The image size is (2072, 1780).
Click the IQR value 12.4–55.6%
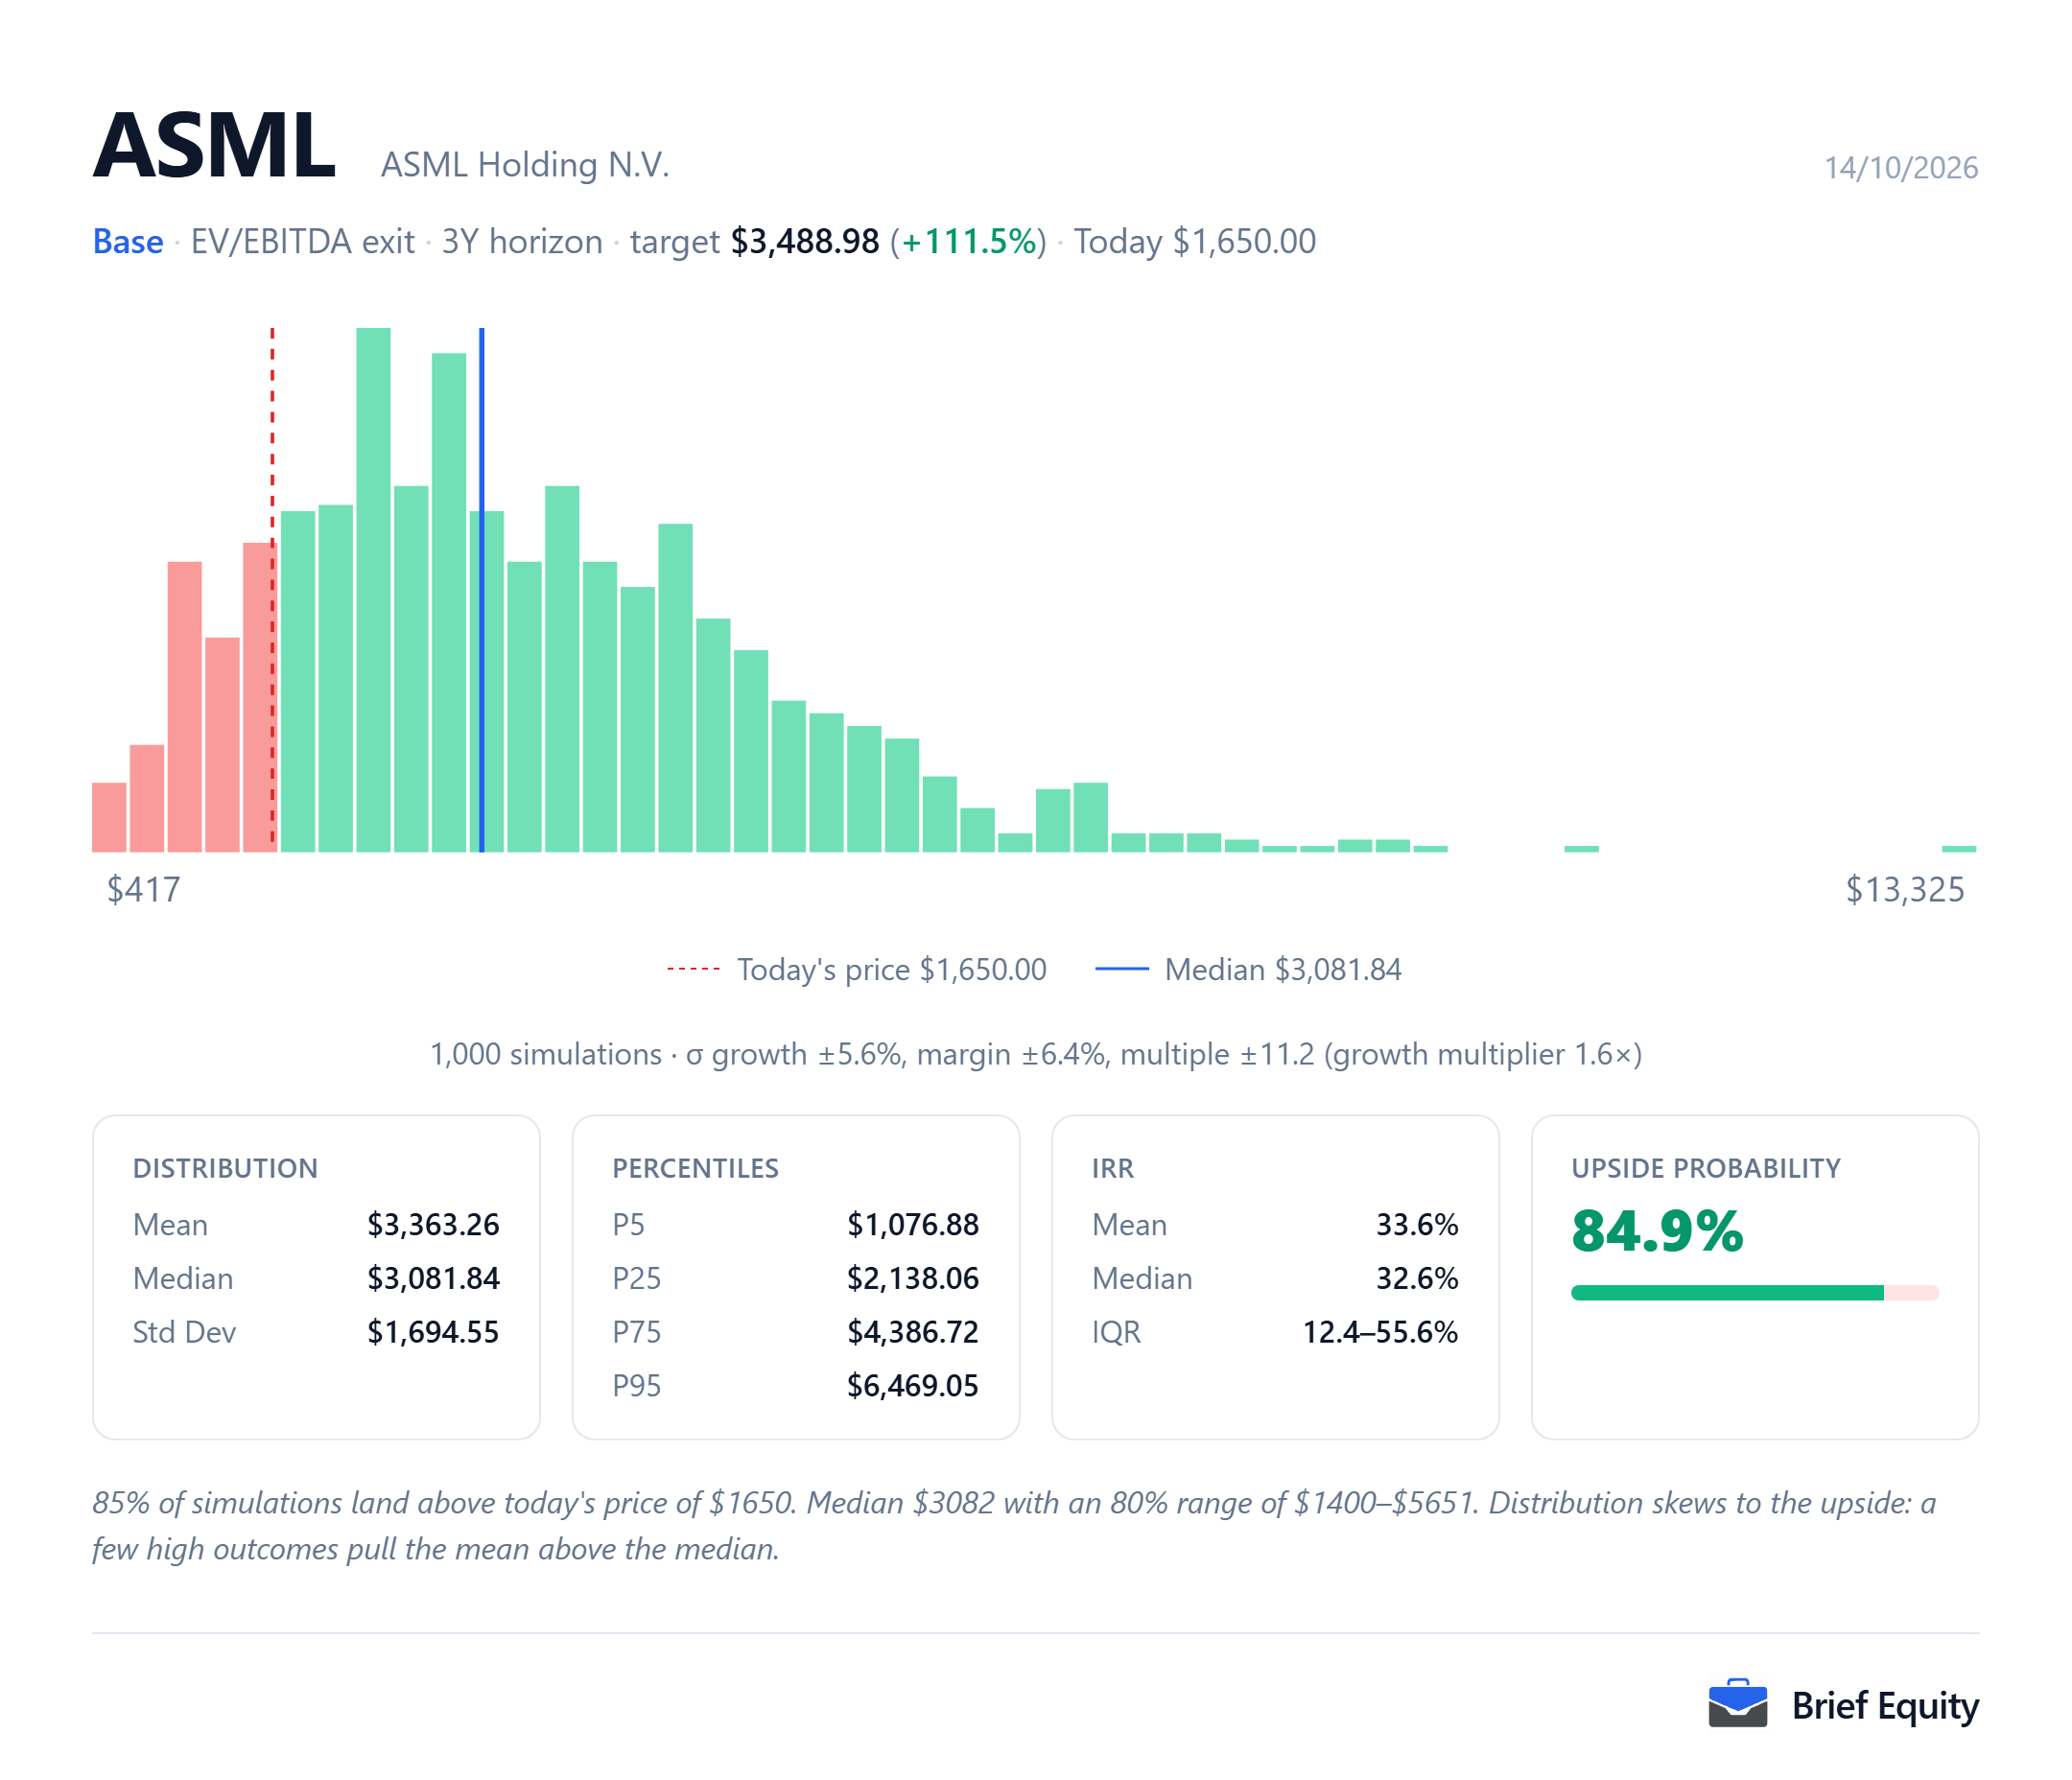coord(1380,1332)
